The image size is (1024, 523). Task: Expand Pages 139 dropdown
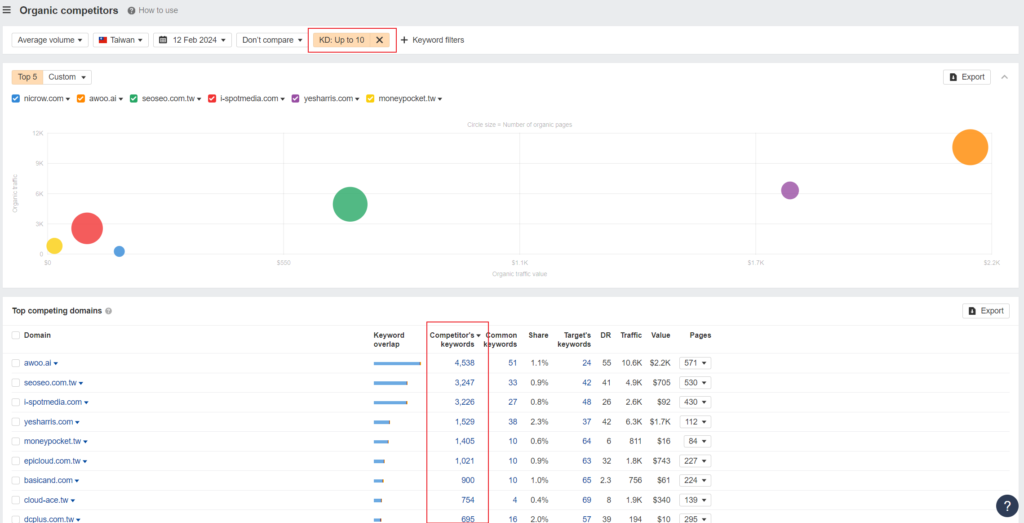coord(695,500)
